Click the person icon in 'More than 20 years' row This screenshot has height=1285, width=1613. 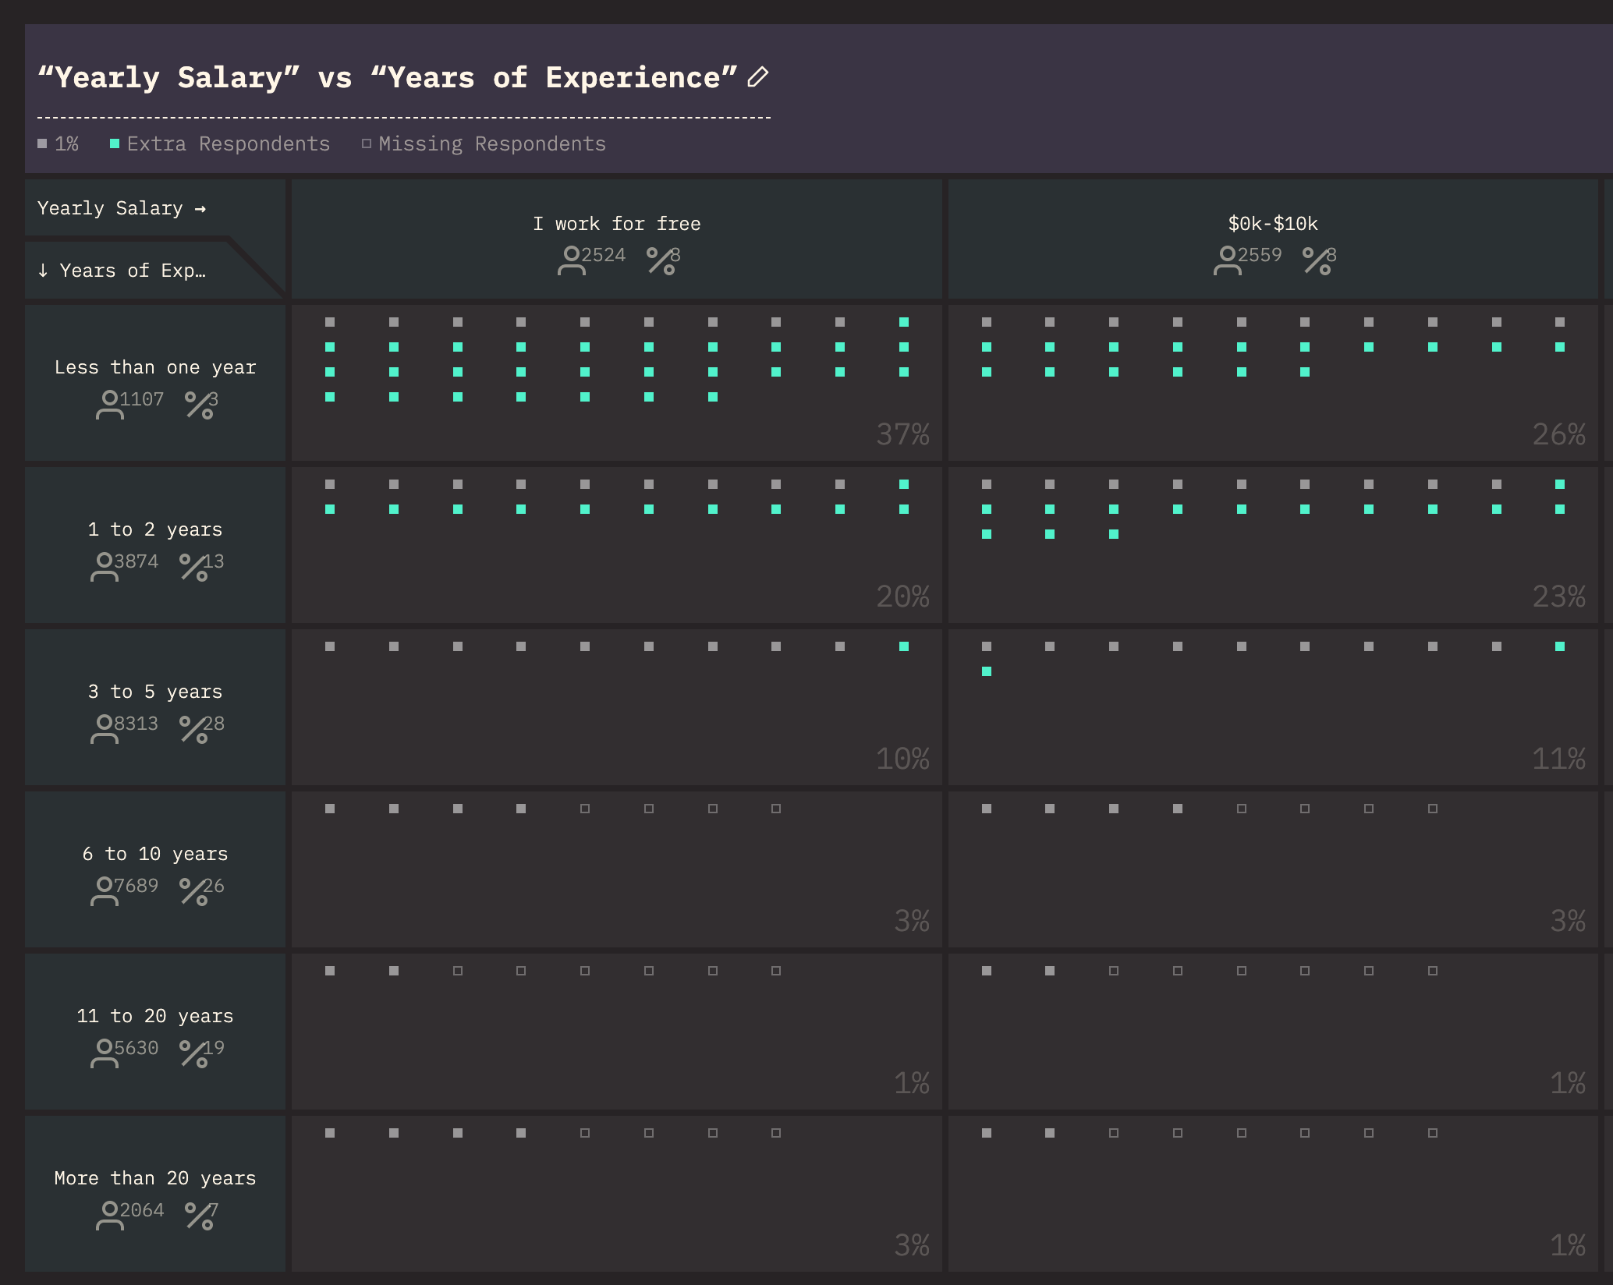(x=109, y=1215)
